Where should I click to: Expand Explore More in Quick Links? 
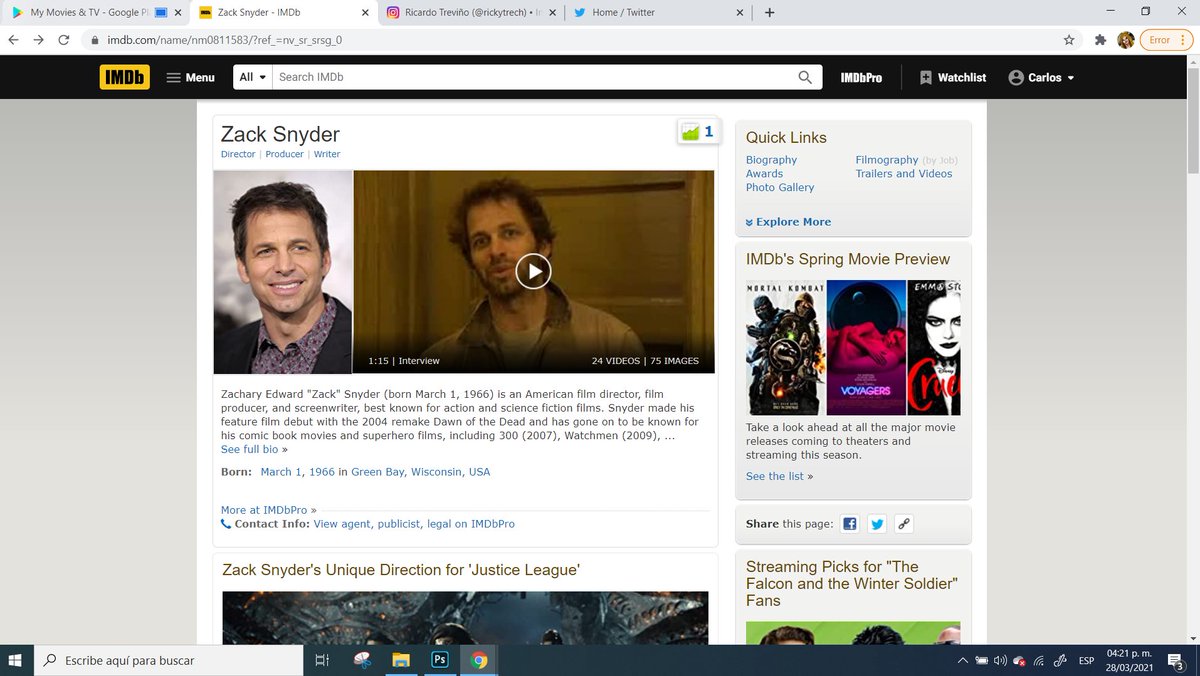coord(788,222)
